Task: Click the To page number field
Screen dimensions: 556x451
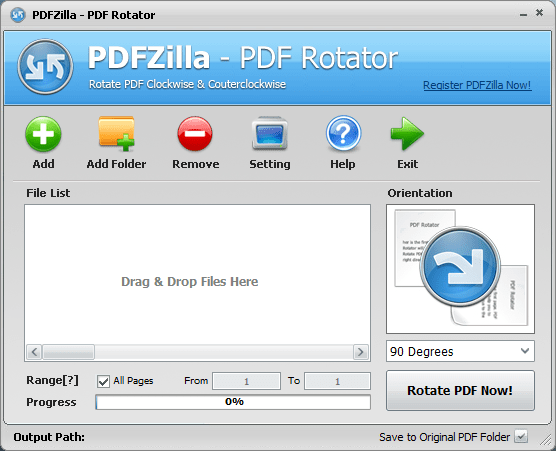Action: (337, 381)
